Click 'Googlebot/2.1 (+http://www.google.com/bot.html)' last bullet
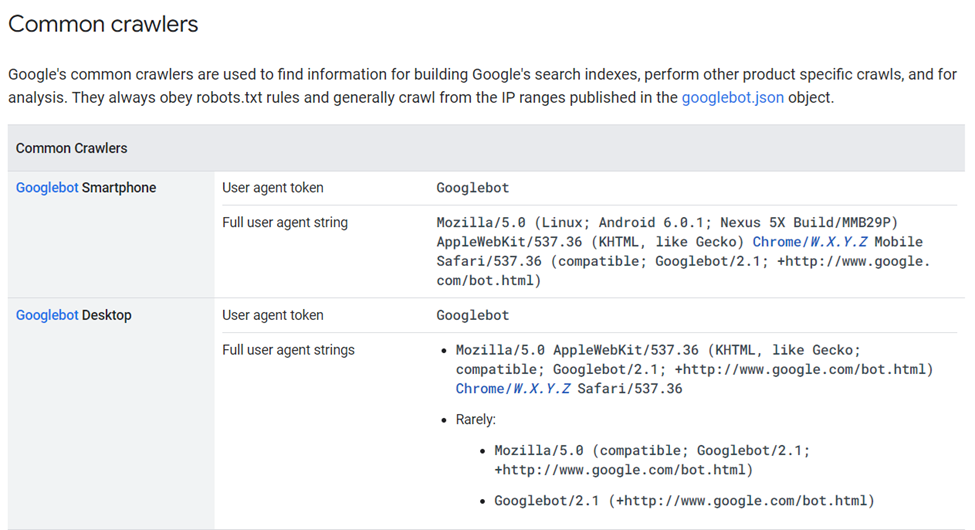The height and width of the screenshot is (530, 975). pos(684,501)
